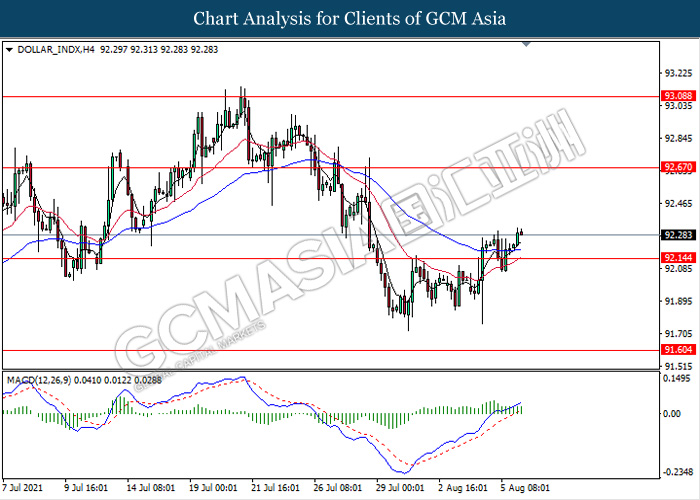This screenshot has height=500, width=700.
Task: Select the 7 Jul 2021 date label
Action: coord(24,490)
